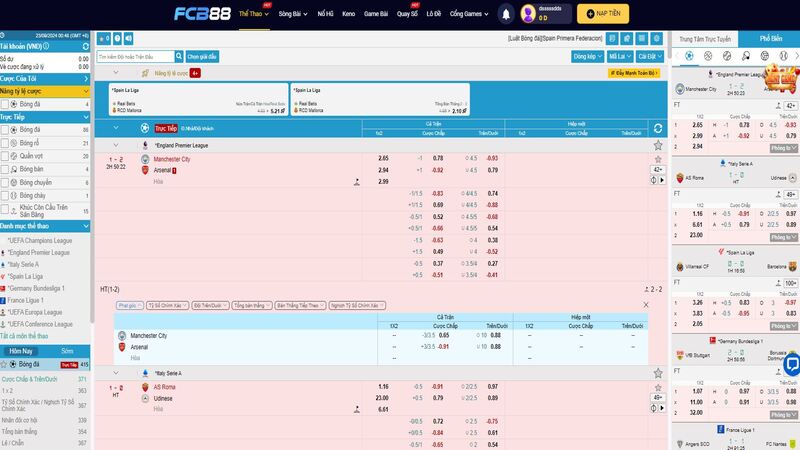Open the Mã Lai odds type dropdown
800x450 pixels.
[620, 57]
